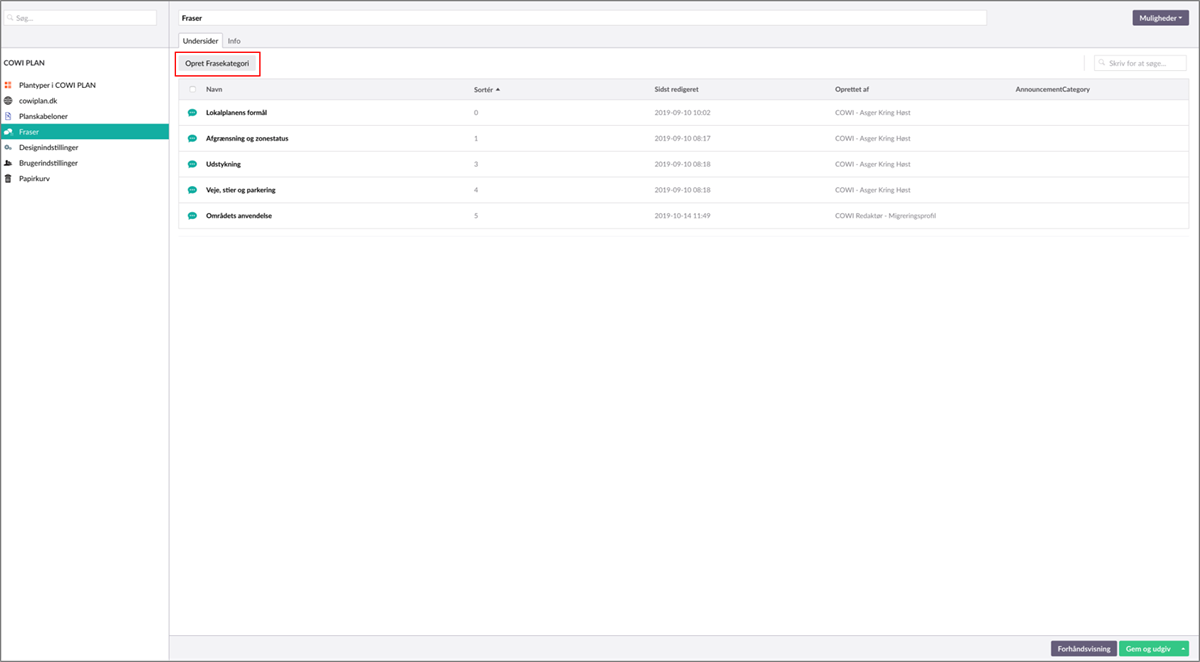The height and width of the screenshot is (662, 1200).
Task: Click the Papirkurv trash can icon
Action: (x=8, y=178)
